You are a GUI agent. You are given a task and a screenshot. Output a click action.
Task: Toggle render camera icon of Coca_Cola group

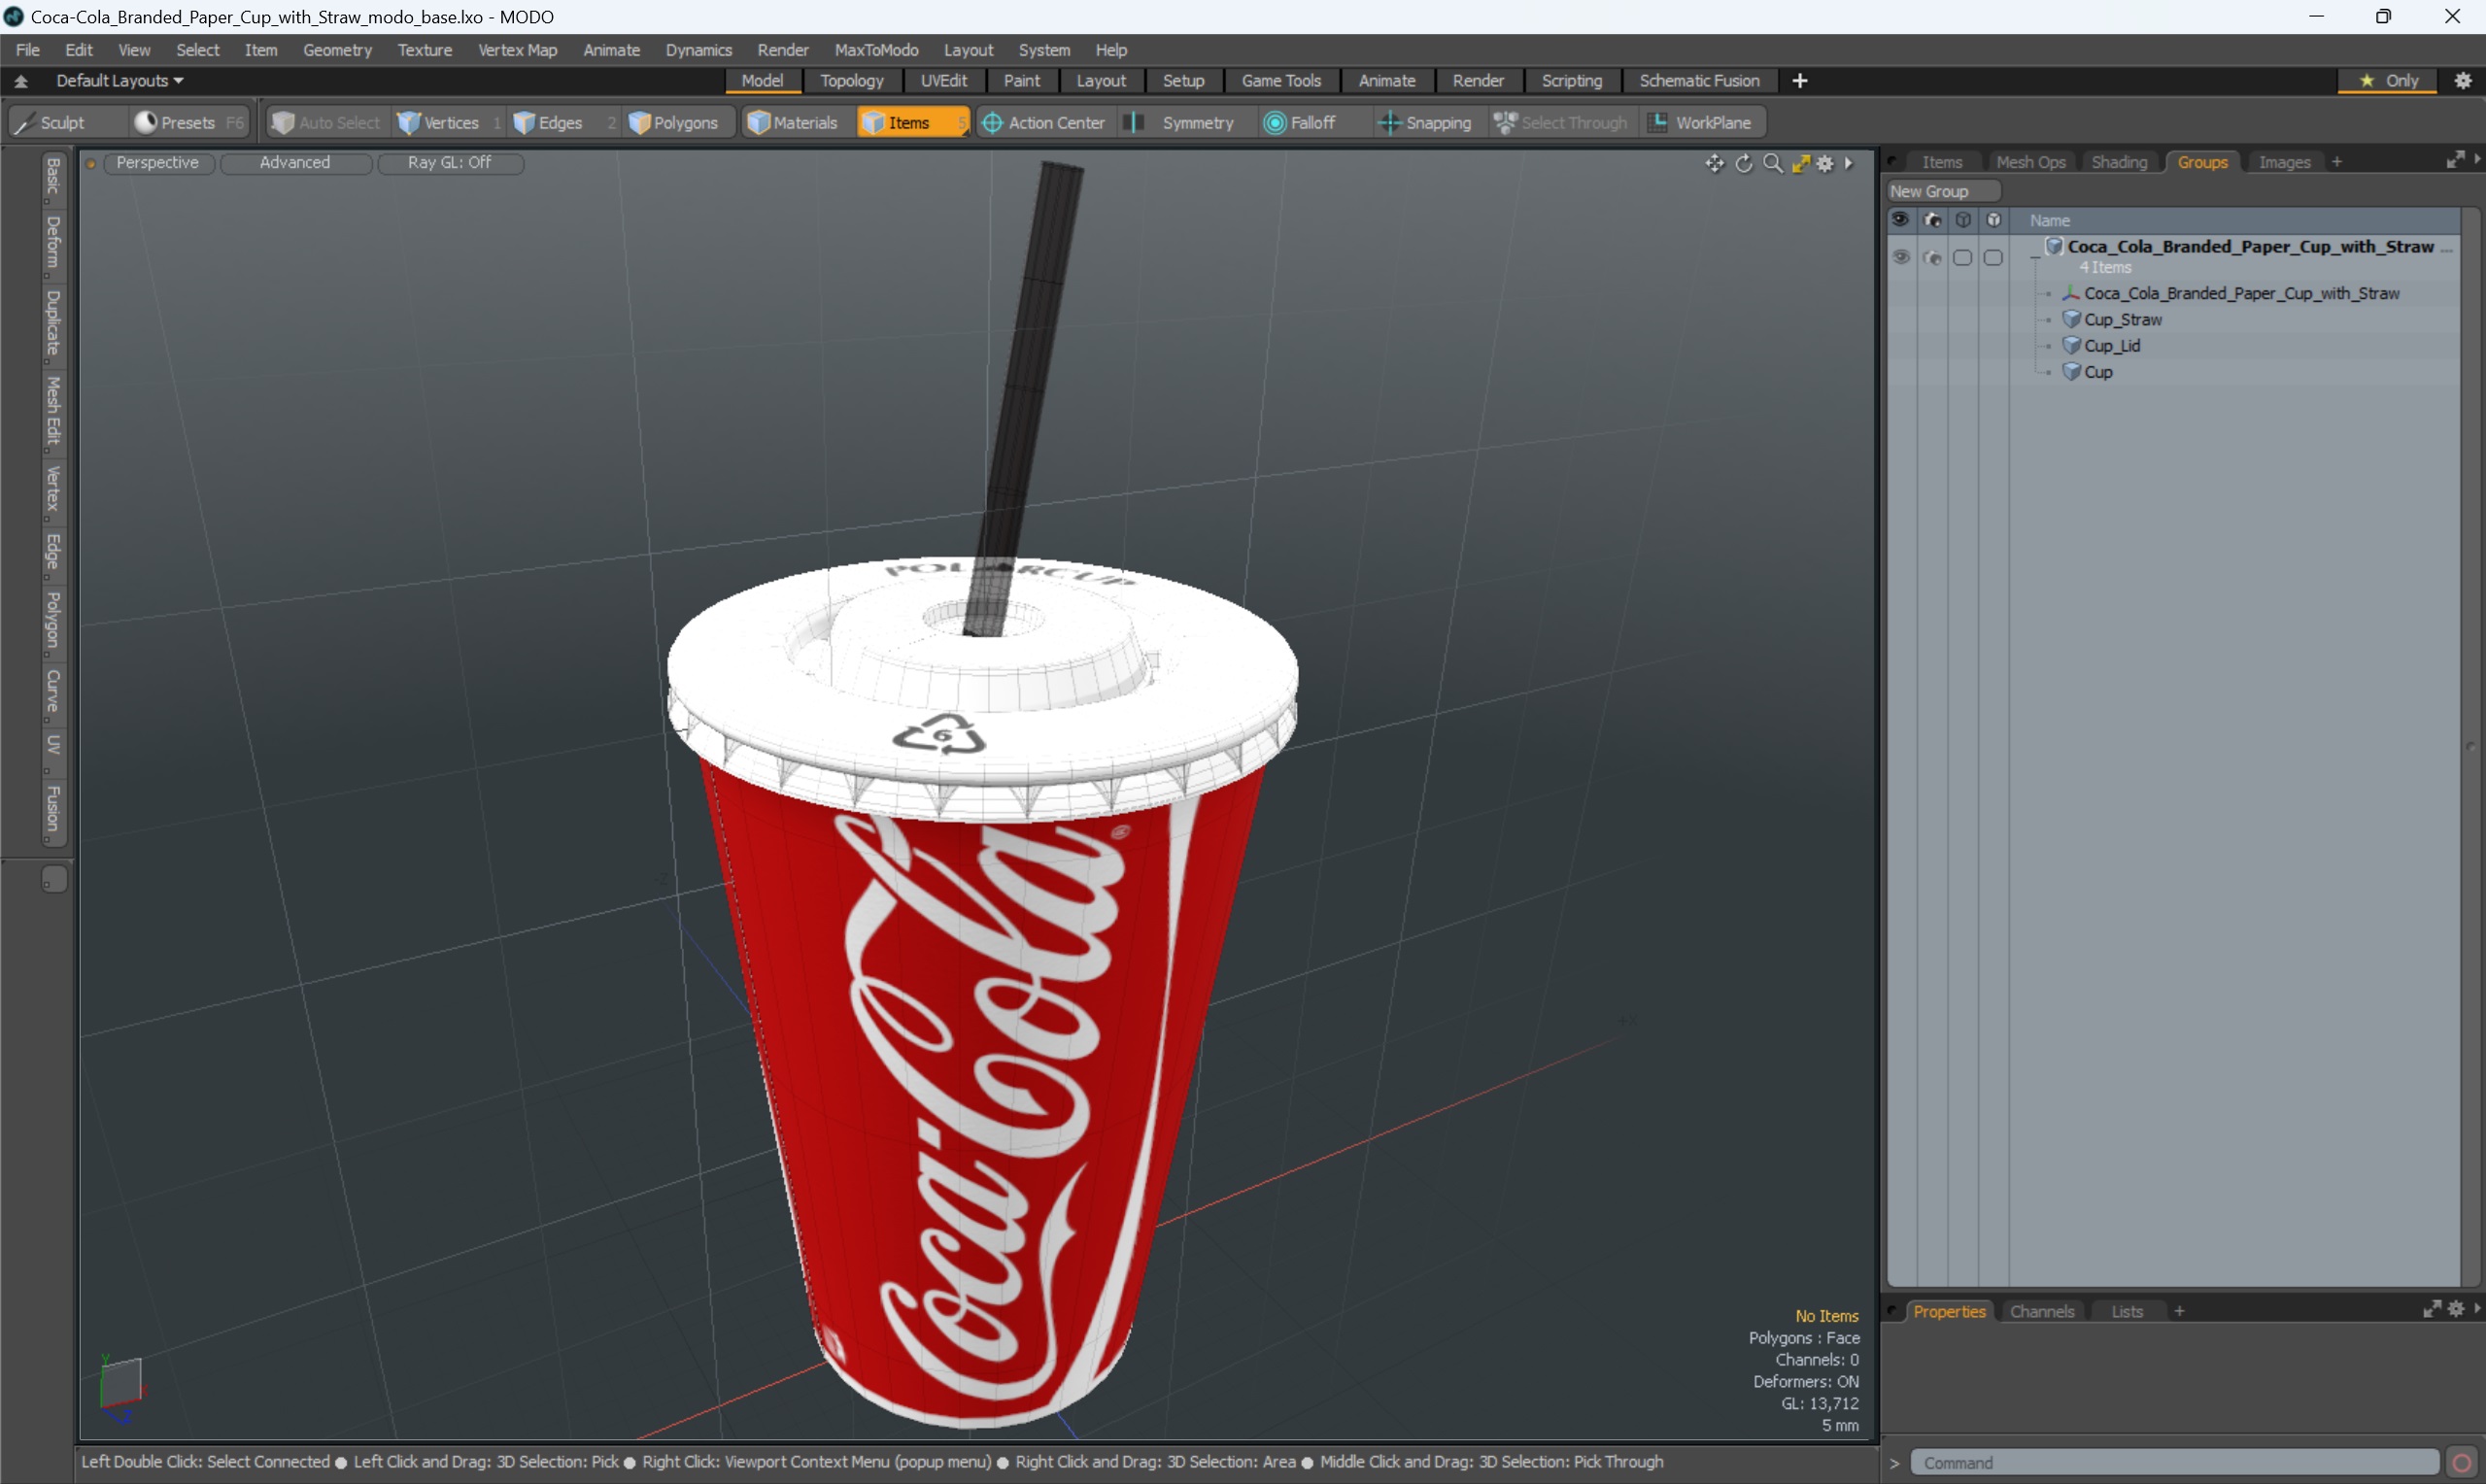1933,257
